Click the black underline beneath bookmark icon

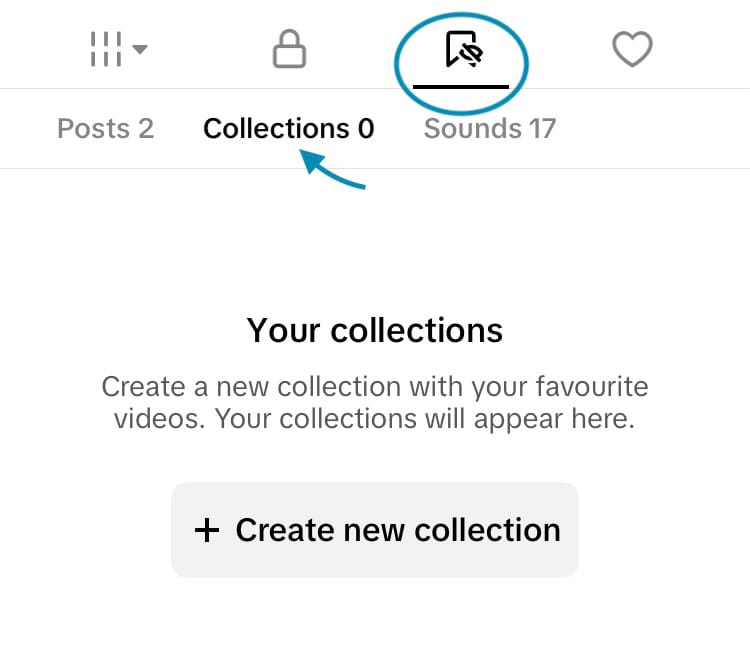[x=461, y=86]
